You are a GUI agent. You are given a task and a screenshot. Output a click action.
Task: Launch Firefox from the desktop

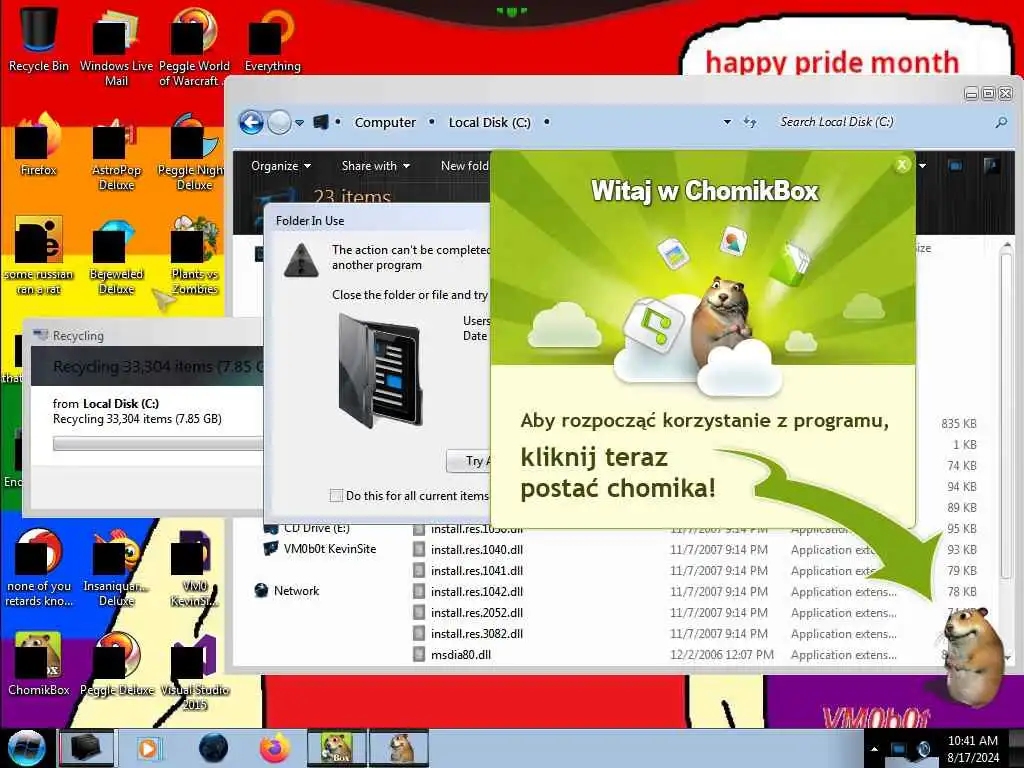pos(39,144)
